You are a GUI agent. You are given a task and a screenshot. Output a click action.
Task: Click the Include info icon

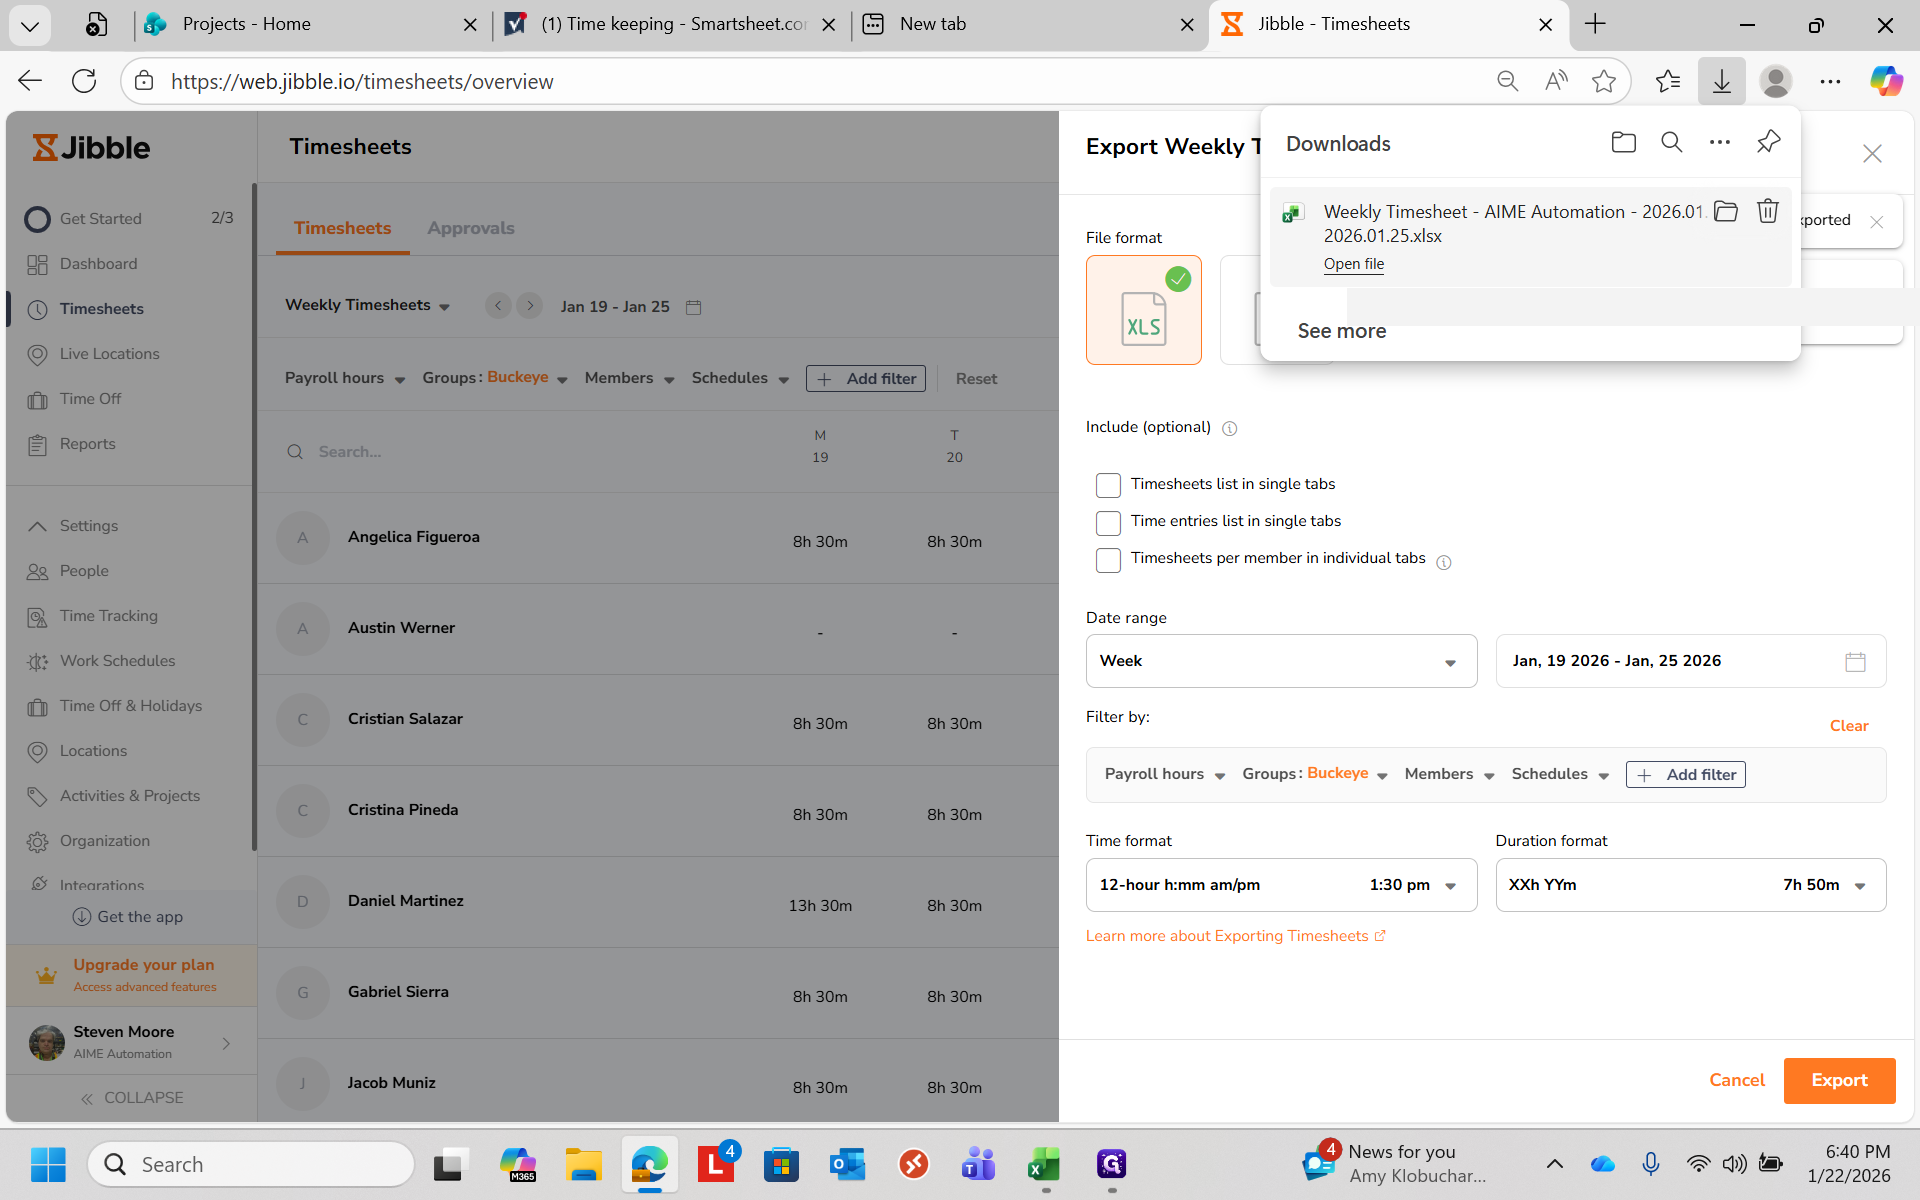(1229, 428)
